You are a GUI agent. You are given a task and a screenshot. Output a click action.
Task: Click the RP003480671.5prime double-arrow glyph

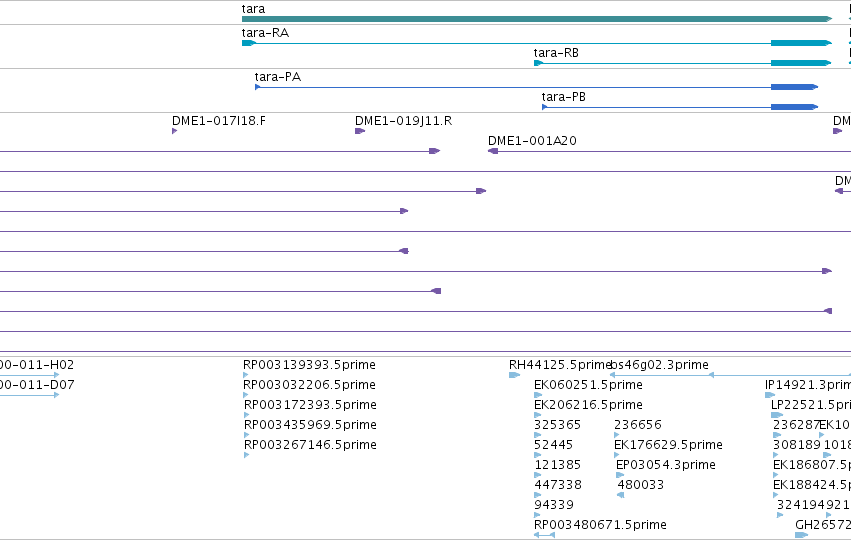point(544,535)
